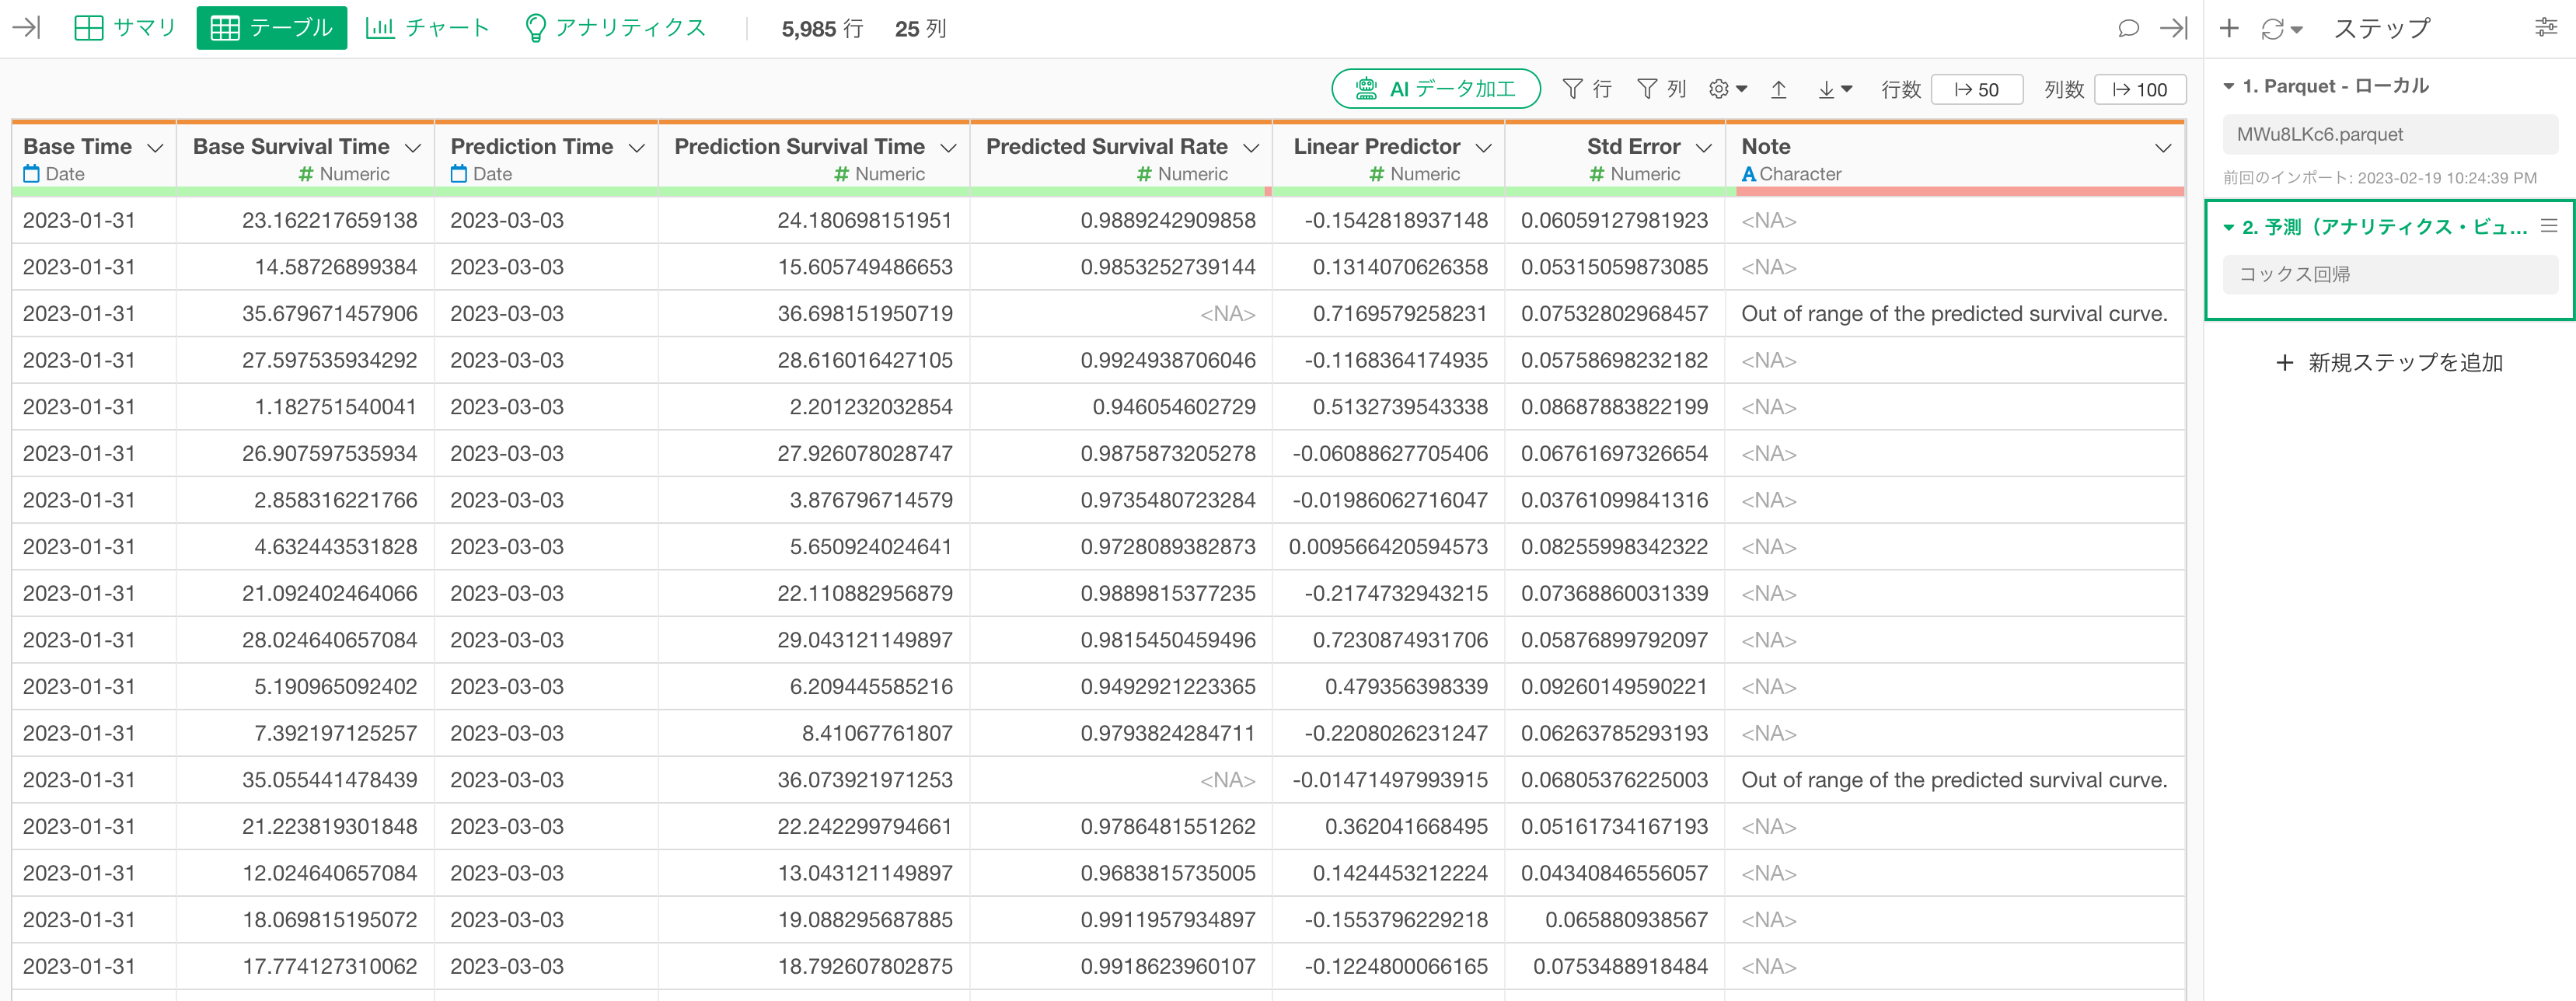2576x1001 pixels.
Task: Select cell 29.043121149897
Action: pyautogui.click(x=813, y=640)
